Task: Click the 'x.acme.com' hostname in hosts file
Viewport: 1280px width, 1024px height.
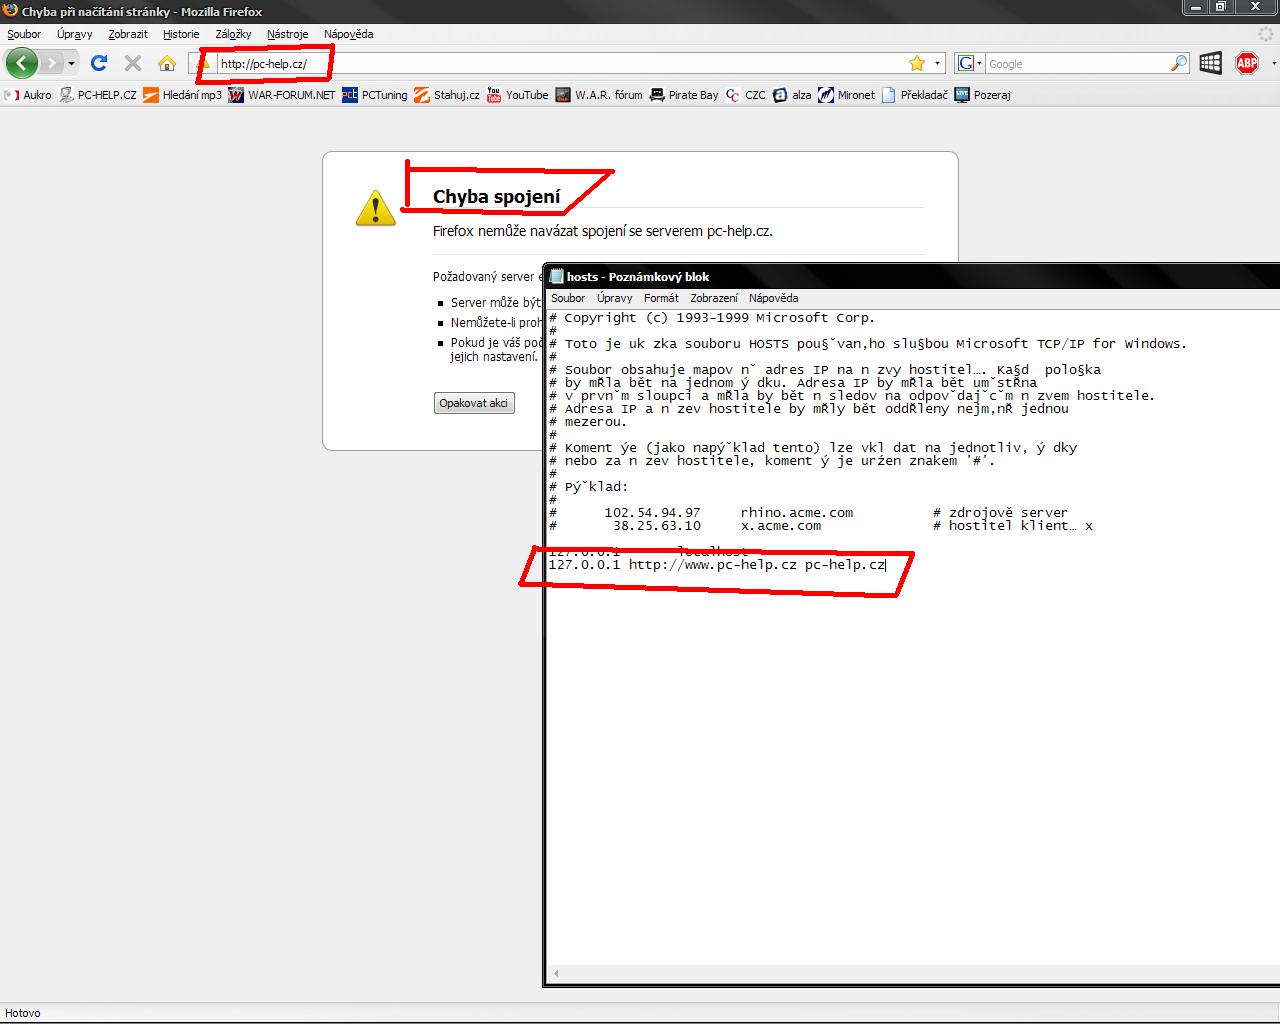Action: pyautogui.click(x=781, y=525)
